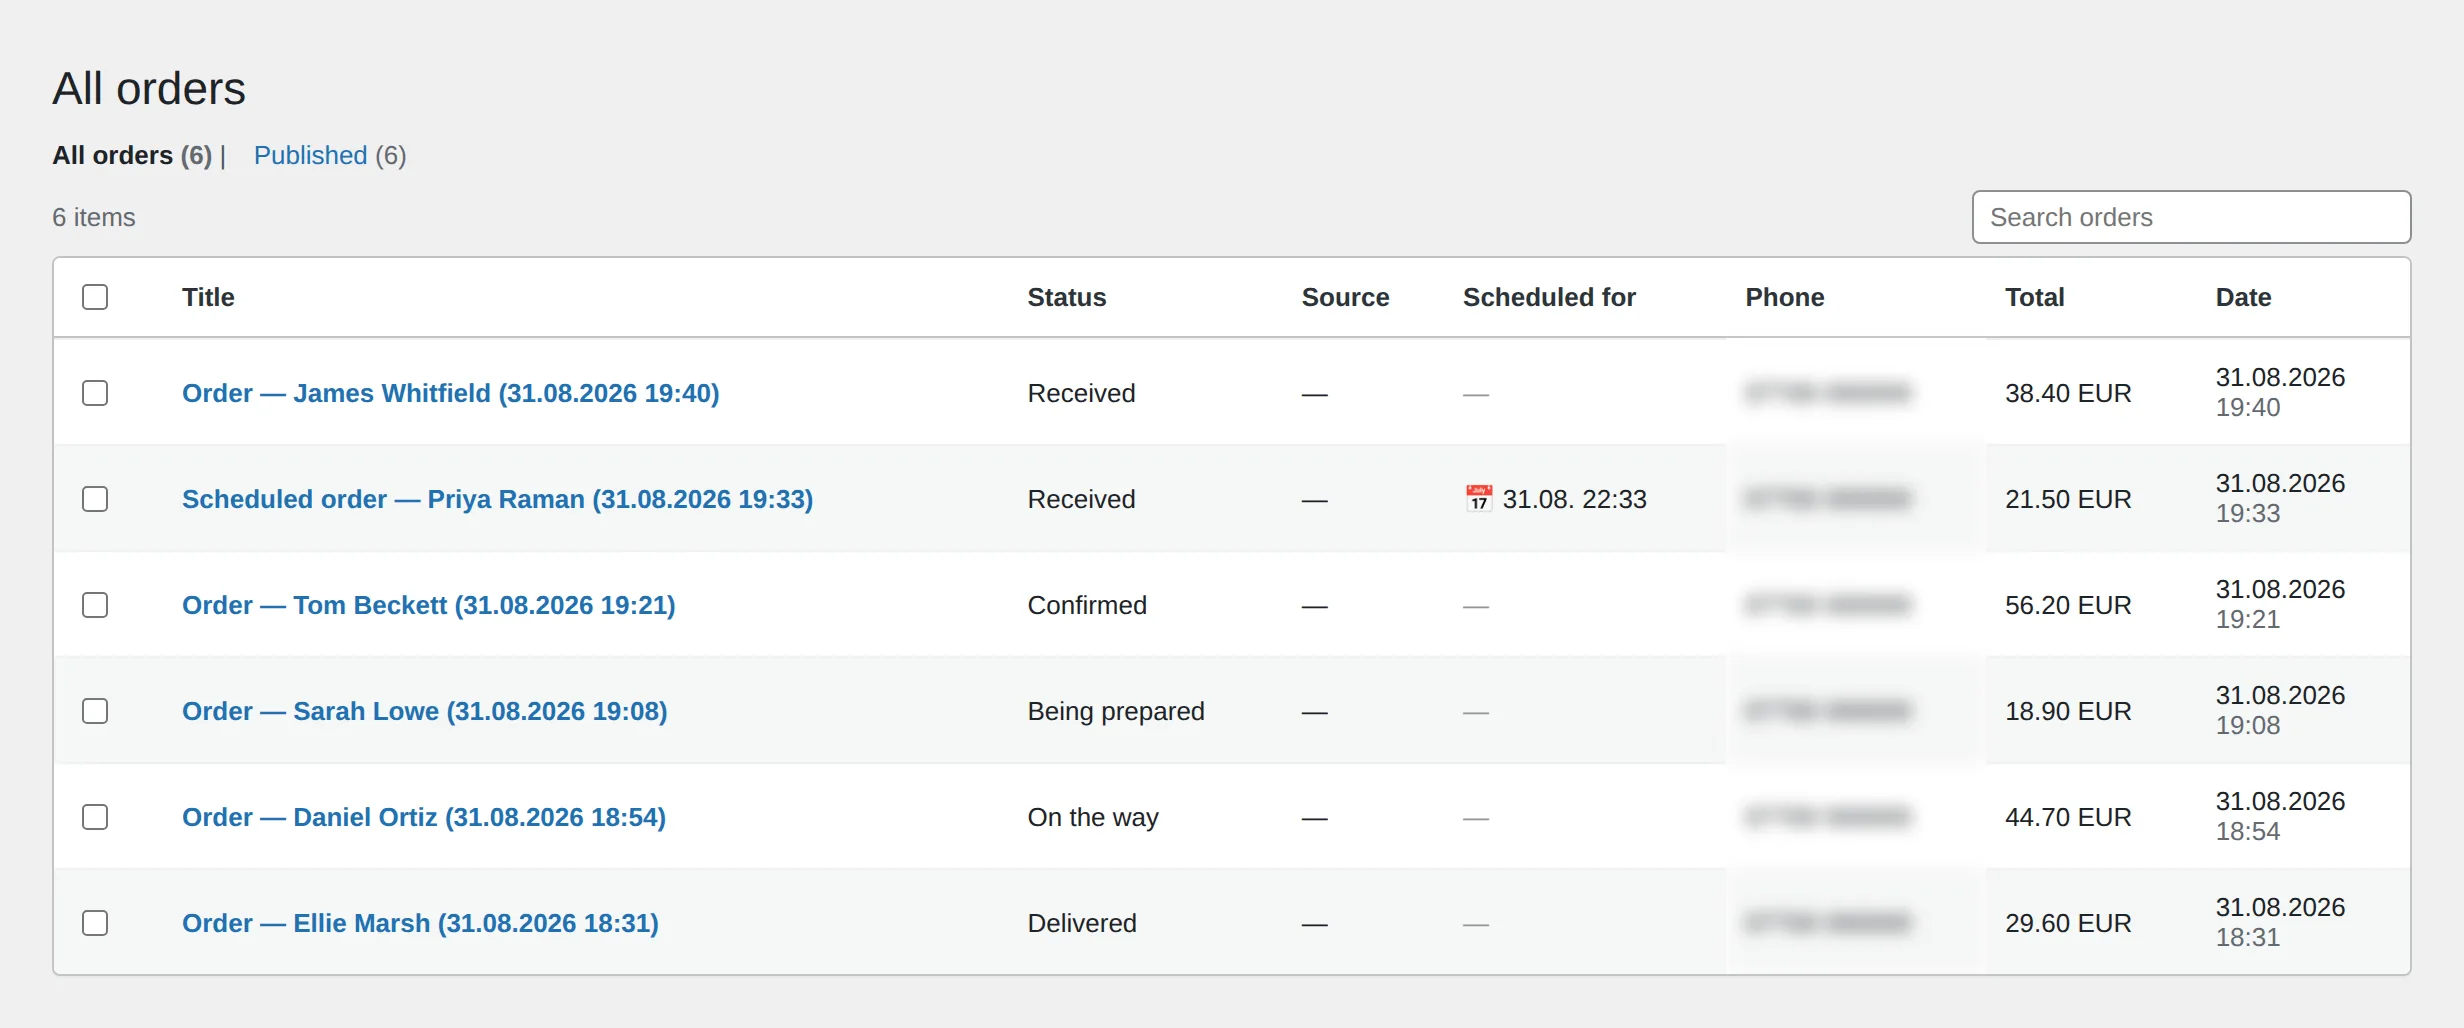Click the Date column header
Image resolution: width=2464 pixels, height=1028 pixels.
[x=2243, y=297]
